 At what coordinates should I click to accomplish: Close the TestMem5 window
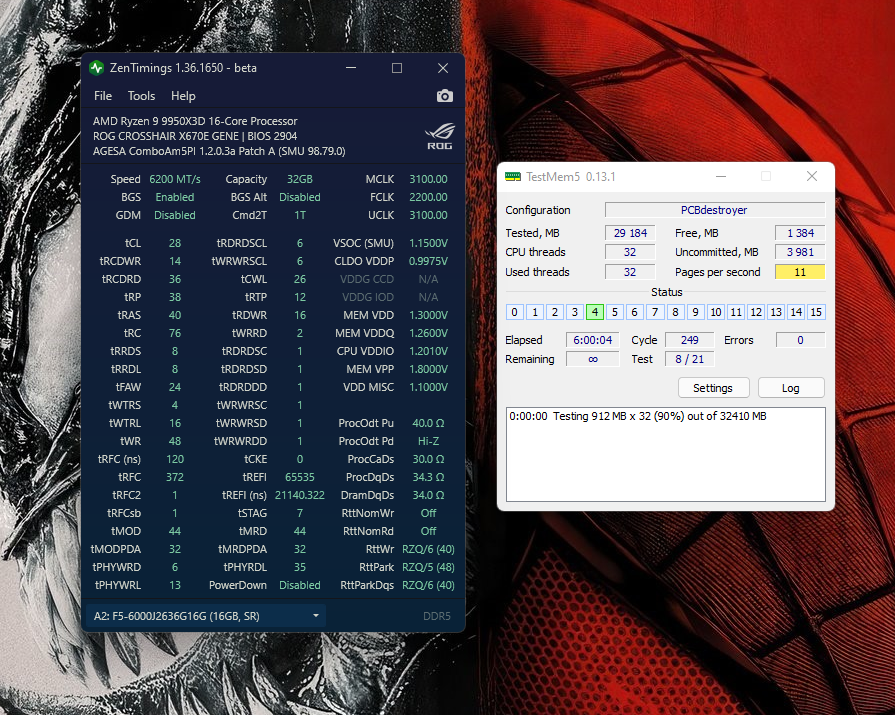[x=811, y=176]
